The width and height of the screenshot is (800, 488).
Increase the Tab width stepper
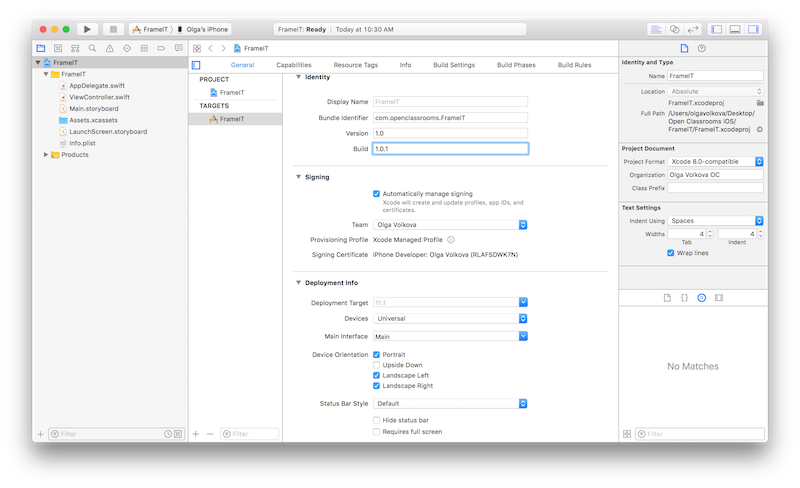point(710,232)
